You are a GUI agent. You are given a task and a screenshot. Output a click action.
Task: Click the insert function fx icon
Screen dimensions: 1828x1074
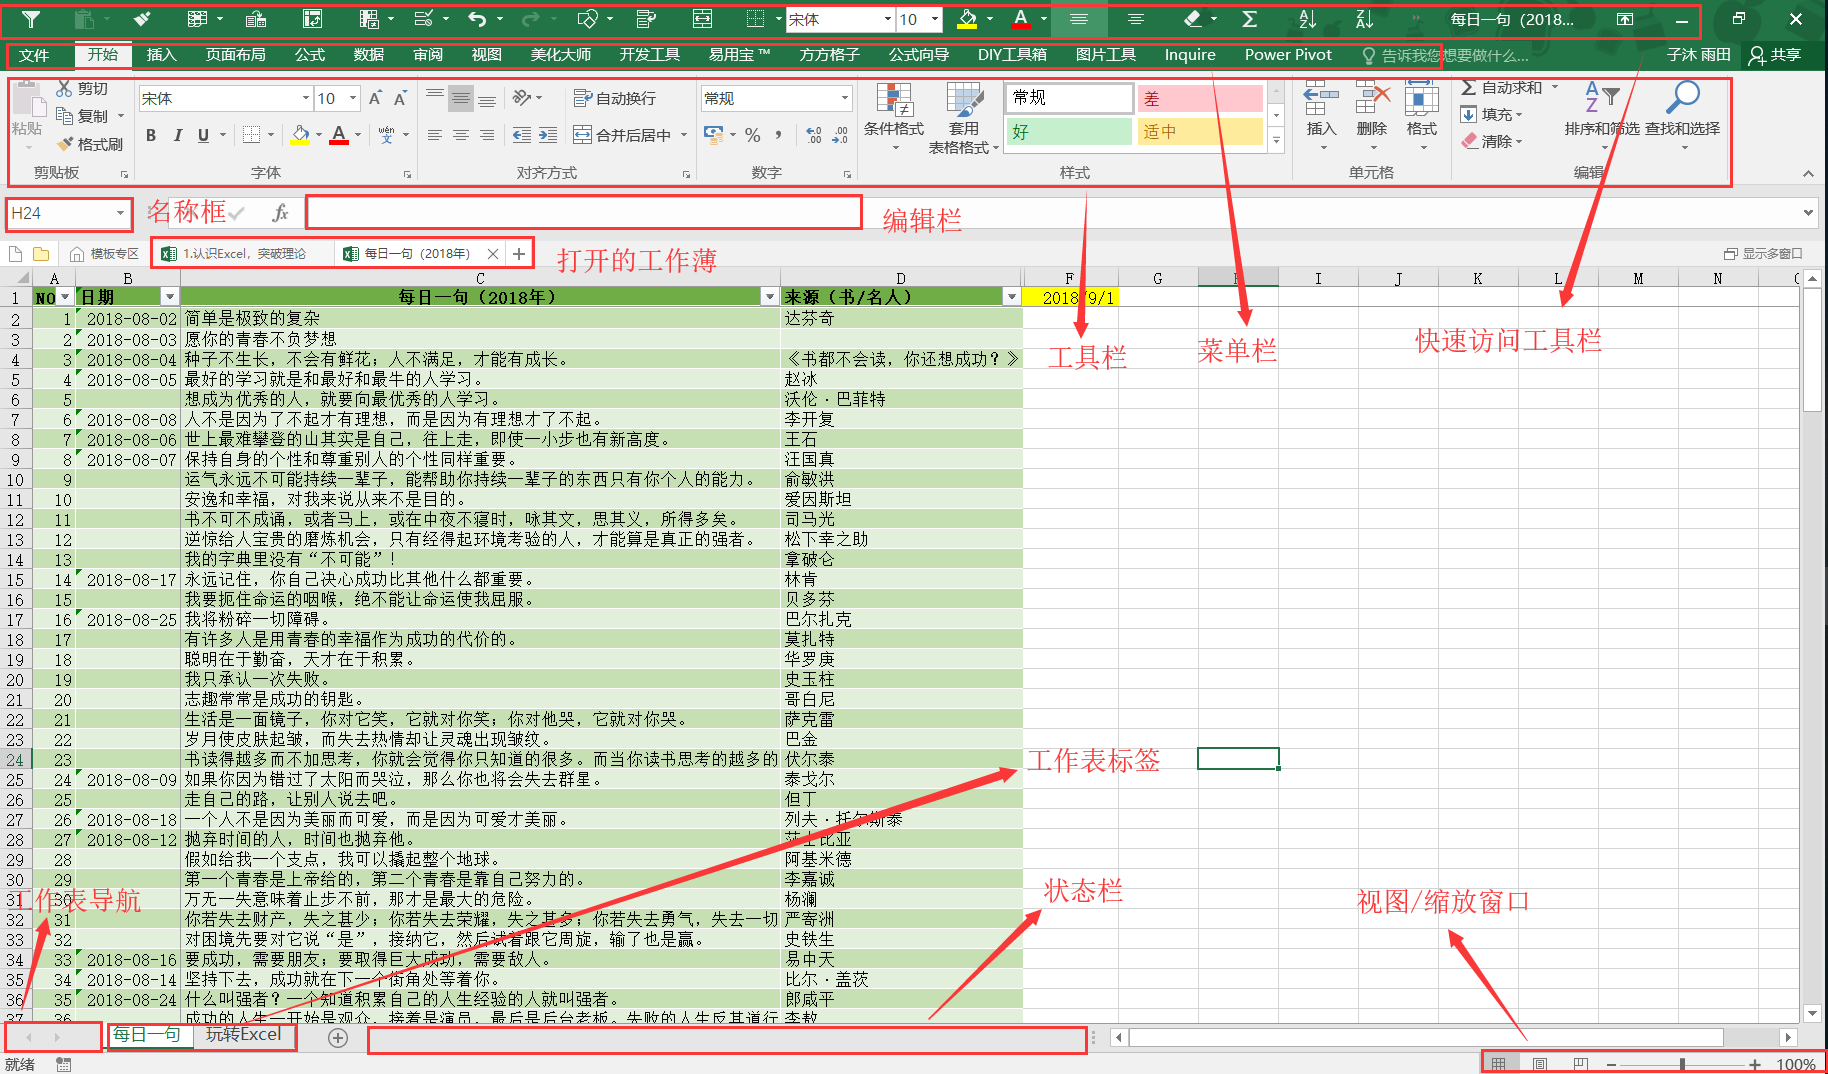pos(281,212)
